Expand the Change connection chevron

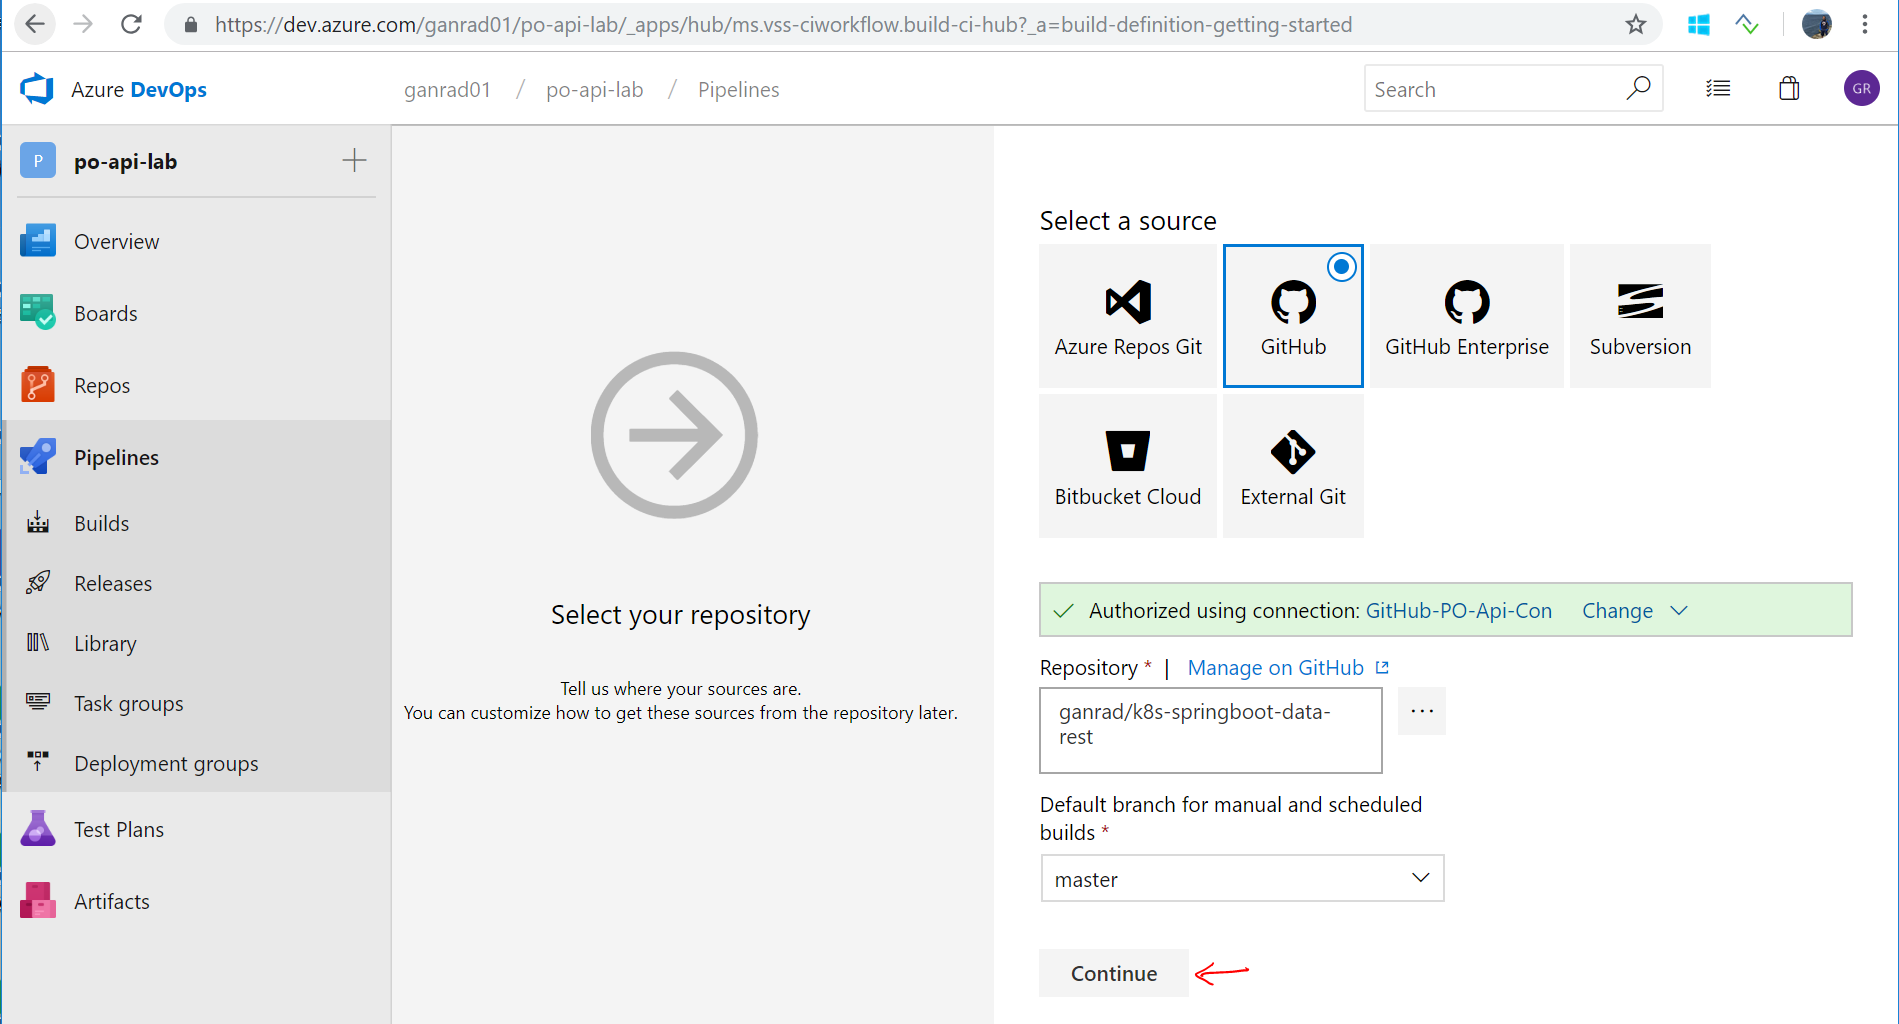(x=1679, y=610)
